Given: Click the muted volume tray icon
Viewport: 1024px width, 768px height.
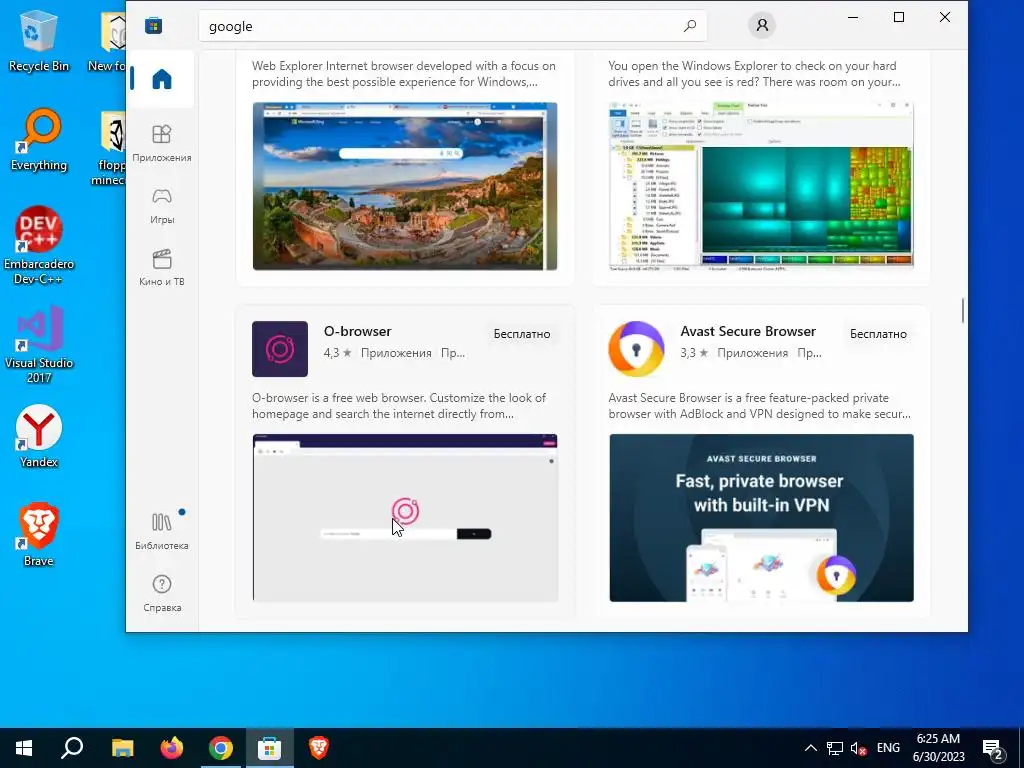Looking at the screenshot, I should click(x=859, y=748).
